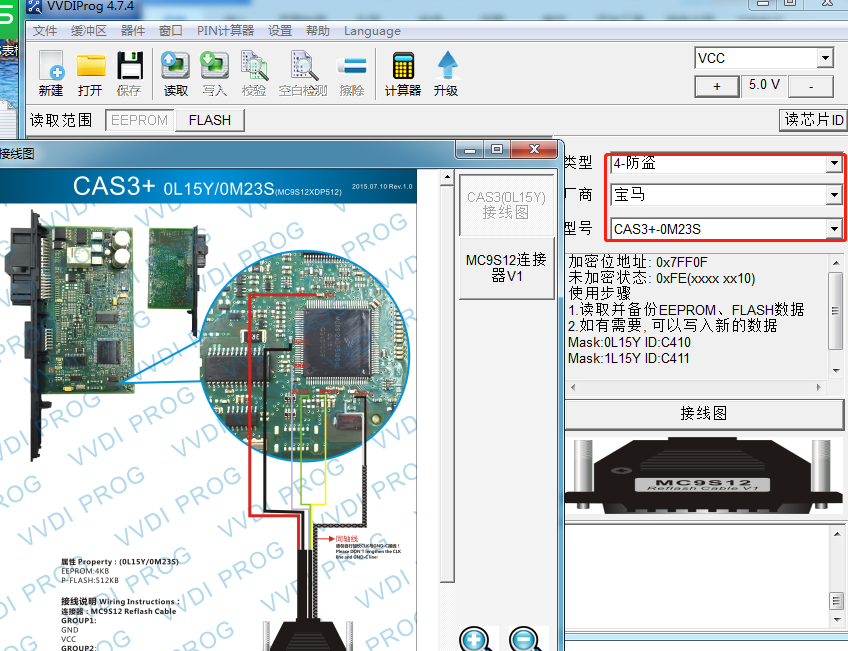Click the 读芯片ID button

[813, 119]
